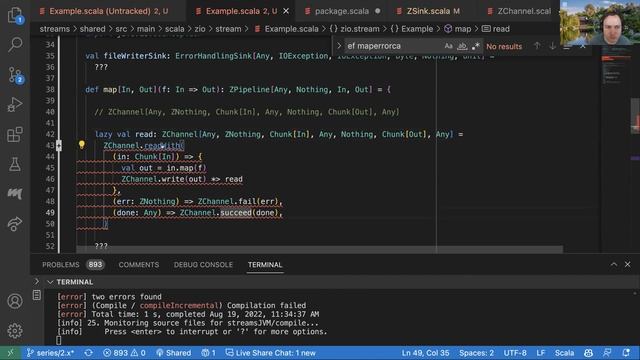Open 'stream' breadcrumb dropdown
This screenshot has height=360, width=640.
pos(228,29)
